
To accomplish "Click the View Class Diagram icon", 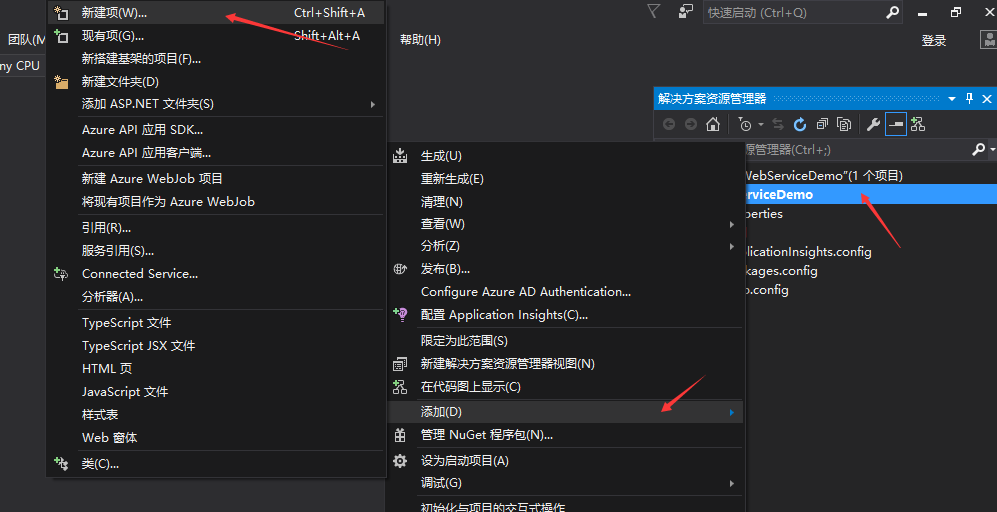I will (918, 124).
